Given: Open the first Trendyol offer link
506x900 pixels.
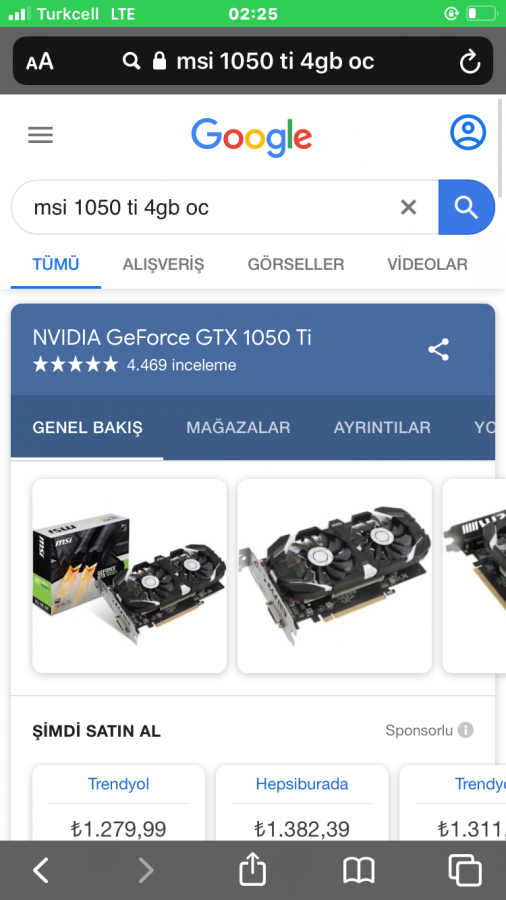Looking at the screenshot, I should point(118,783).
